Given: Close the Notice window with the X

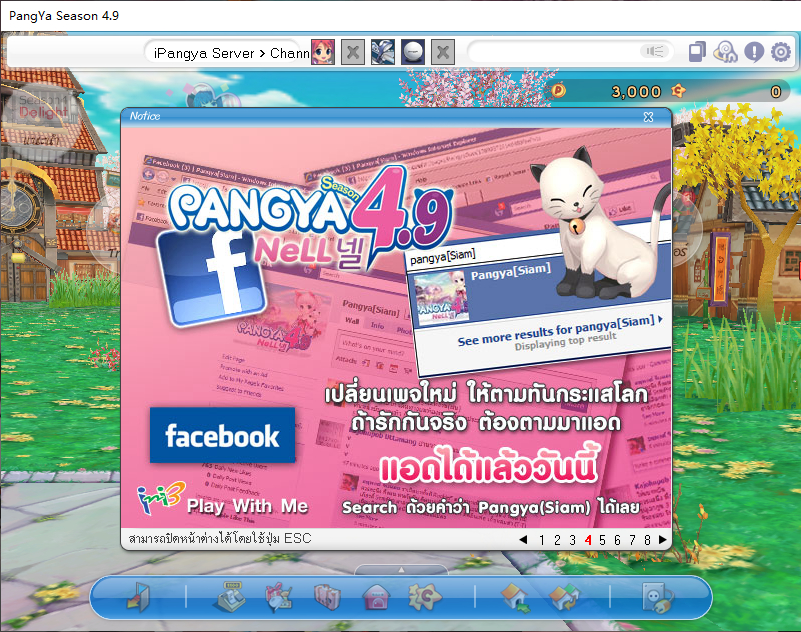Looking at the screenshot, I should pyautogui.click(x=648, y=117).
